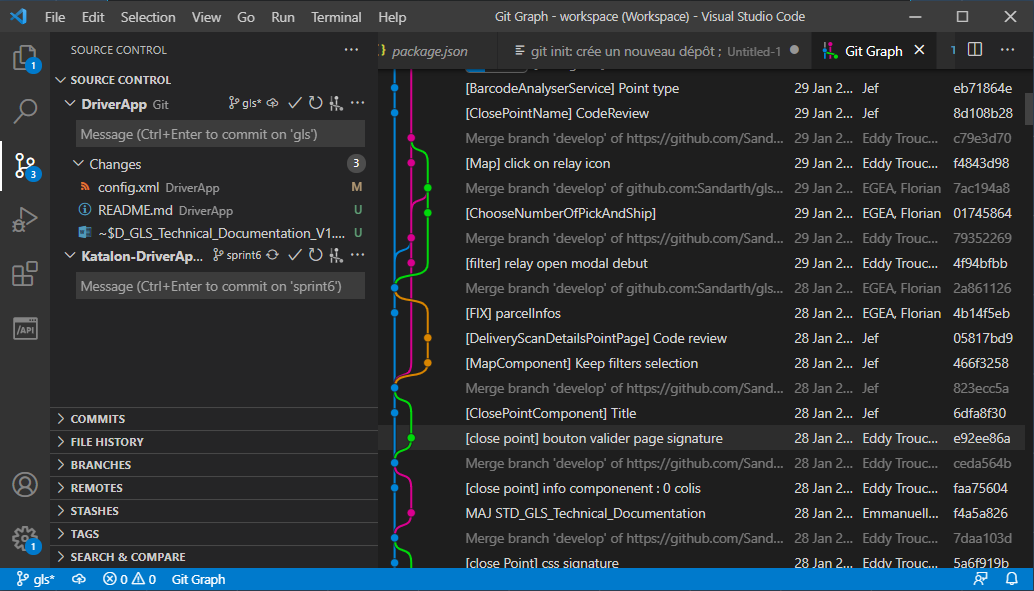This screenshot has width=1034, height=591.
Task: Collapse the Changes group
Action: coord(78,164)
